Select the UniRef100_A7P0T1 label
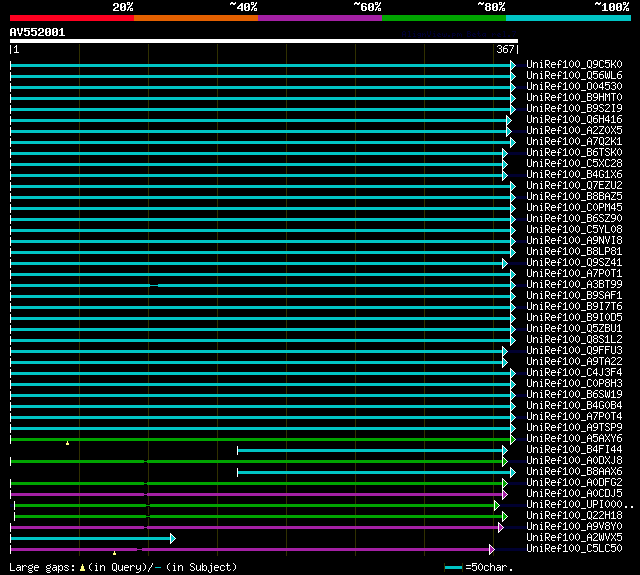This screenshot has height=575, width=640. click(x=574, y=274)
